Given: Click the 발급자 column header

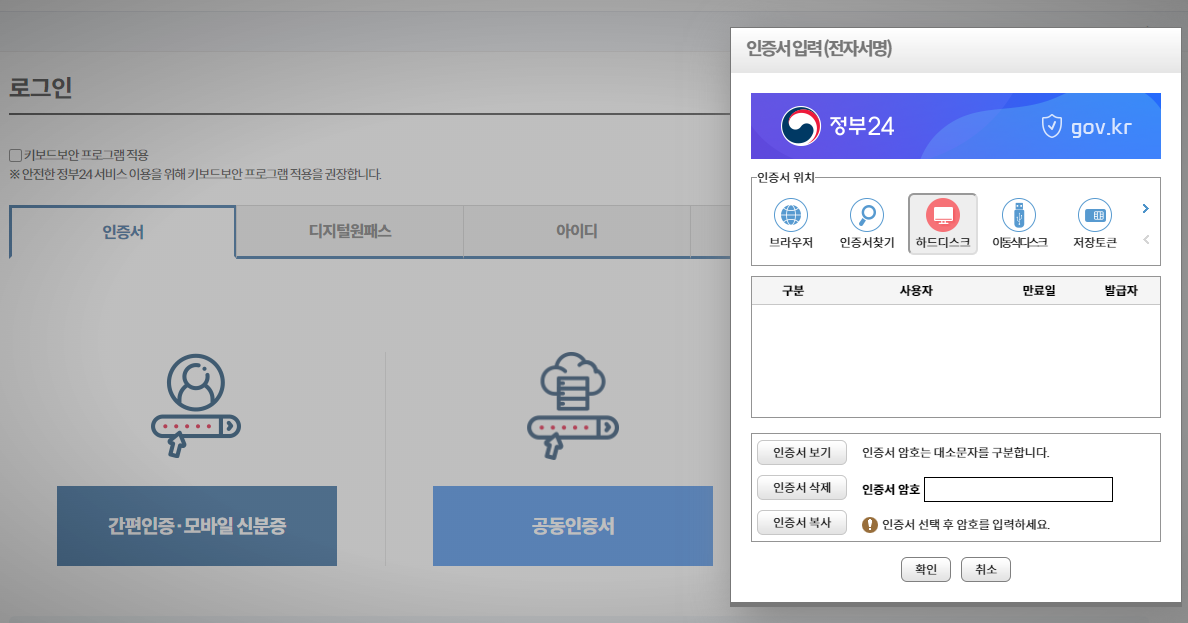Looking at the screenshot, I should 1121,290.
